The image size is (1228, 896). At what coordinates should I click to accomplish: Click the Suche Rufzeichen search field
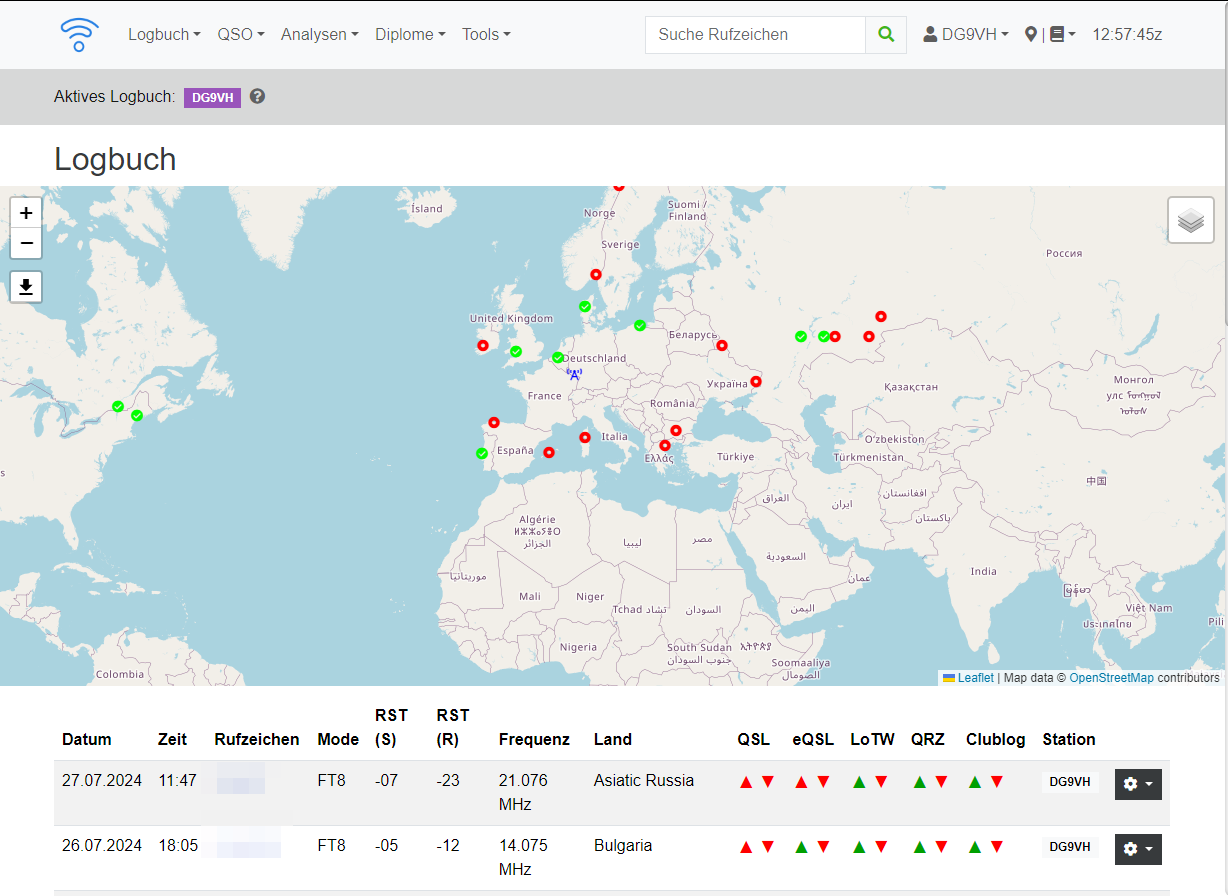[755, 34]
